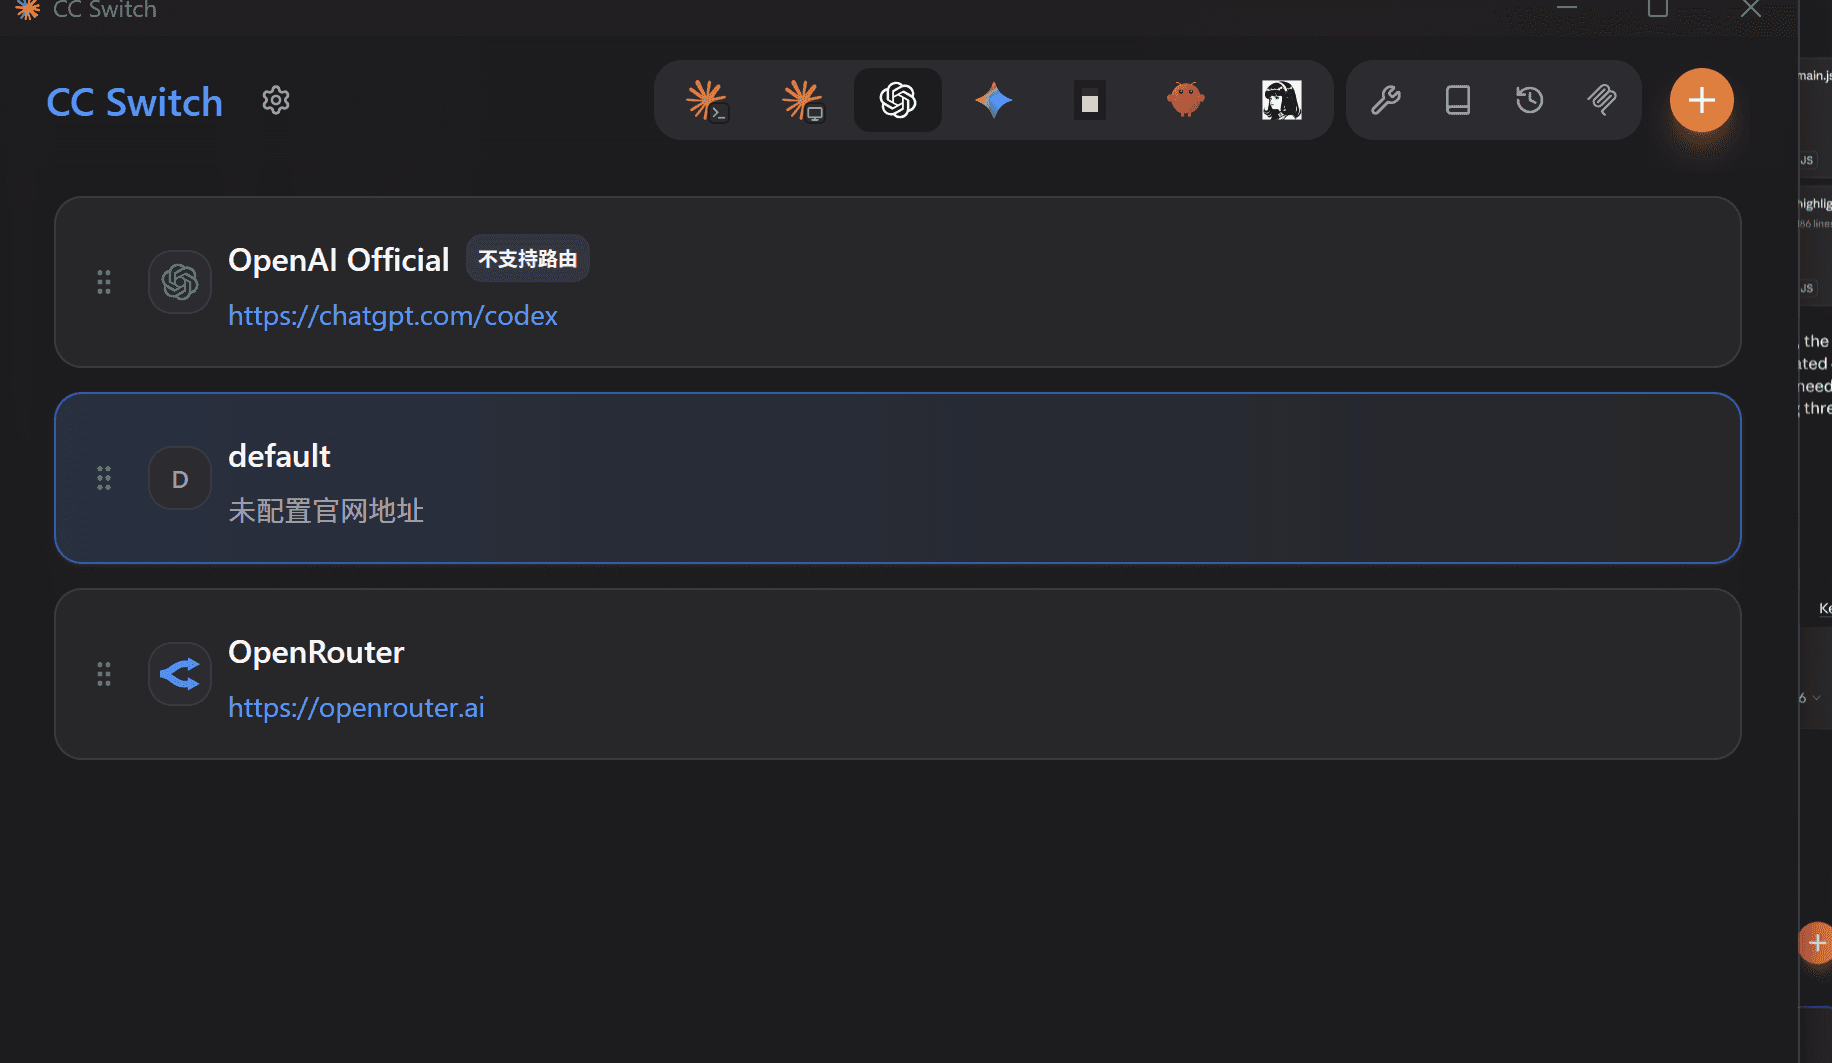
Task: Click the 不支持路由 badge
Action: [x=528, y=259]
